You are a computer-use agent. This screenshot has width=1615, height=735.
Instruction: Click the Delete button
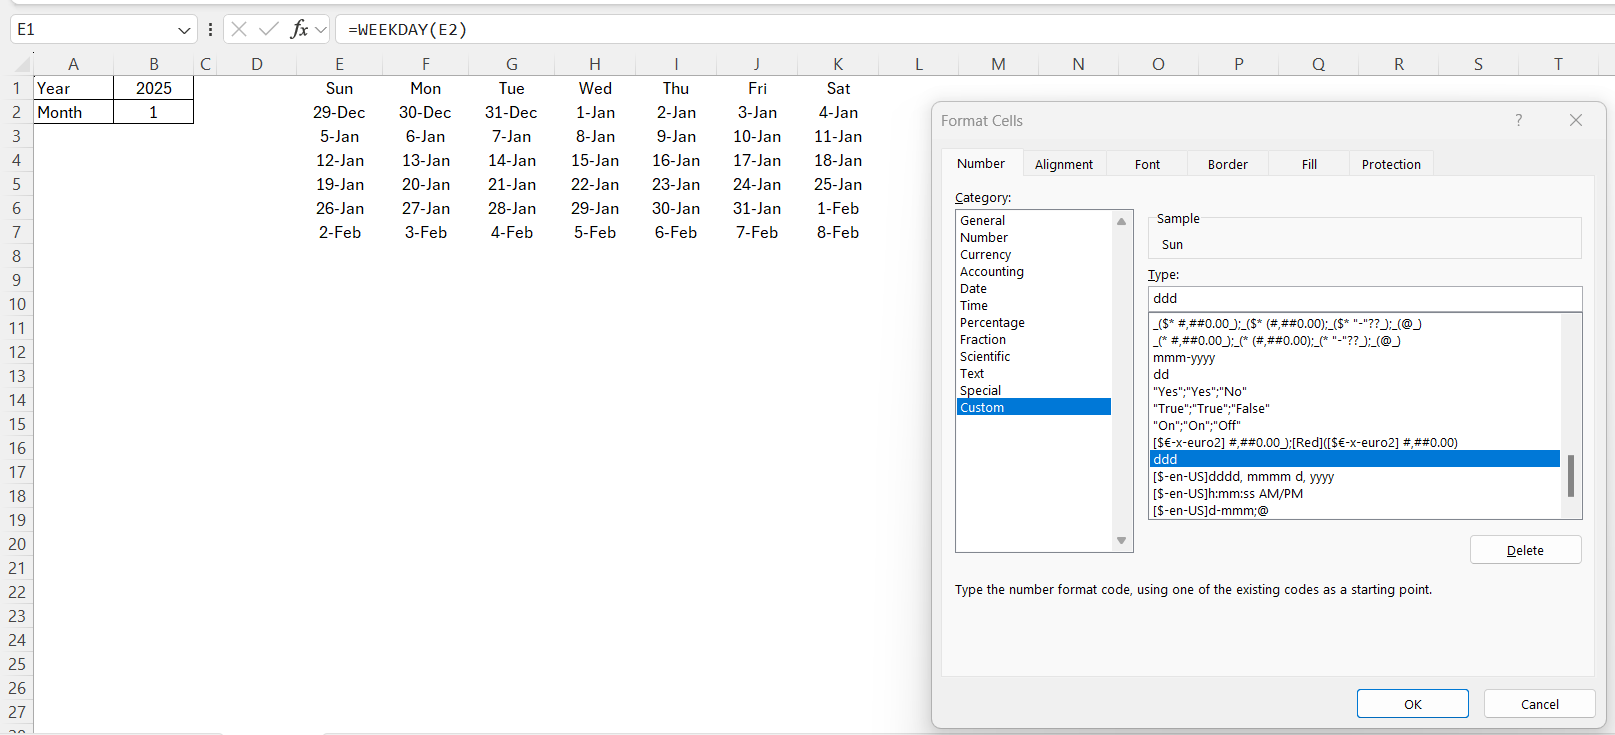click(x=1525, y=550)
